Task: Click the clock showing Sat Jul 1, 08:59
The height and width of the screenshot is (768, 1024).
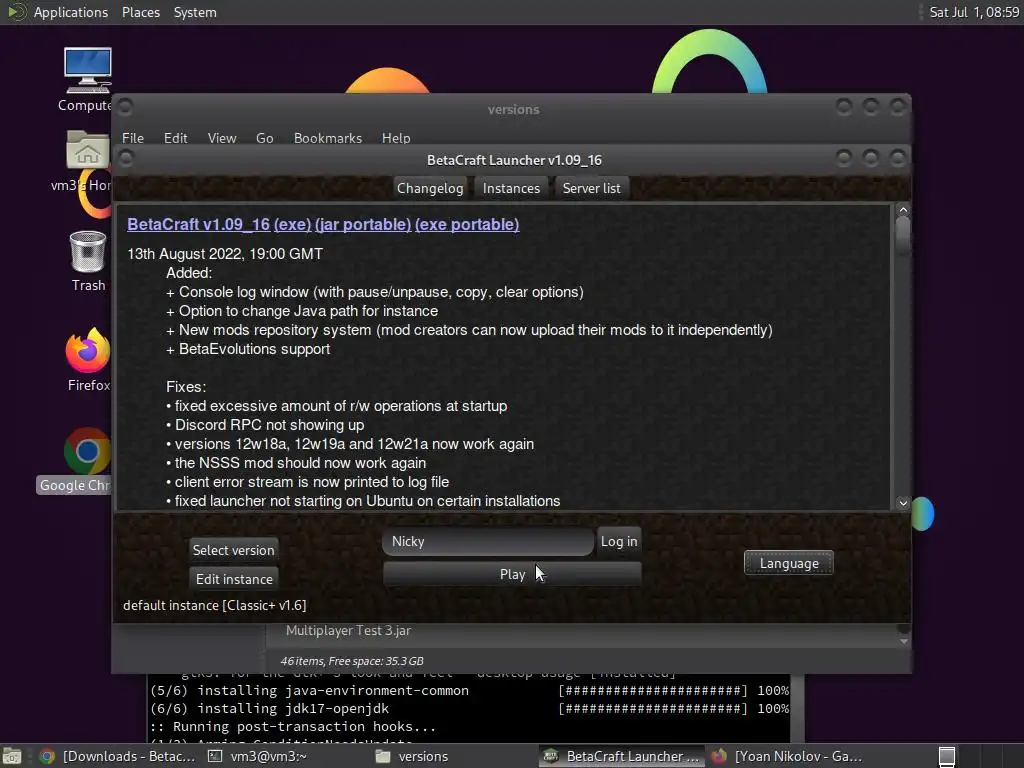Action: coord(974,12)
